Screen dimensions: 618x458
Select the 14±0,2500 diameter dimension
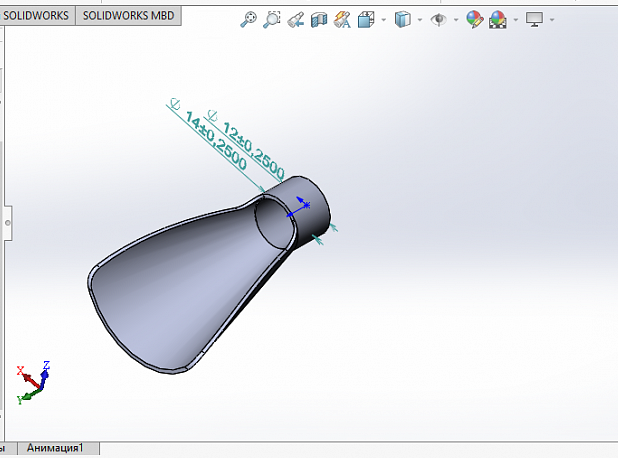217,140
